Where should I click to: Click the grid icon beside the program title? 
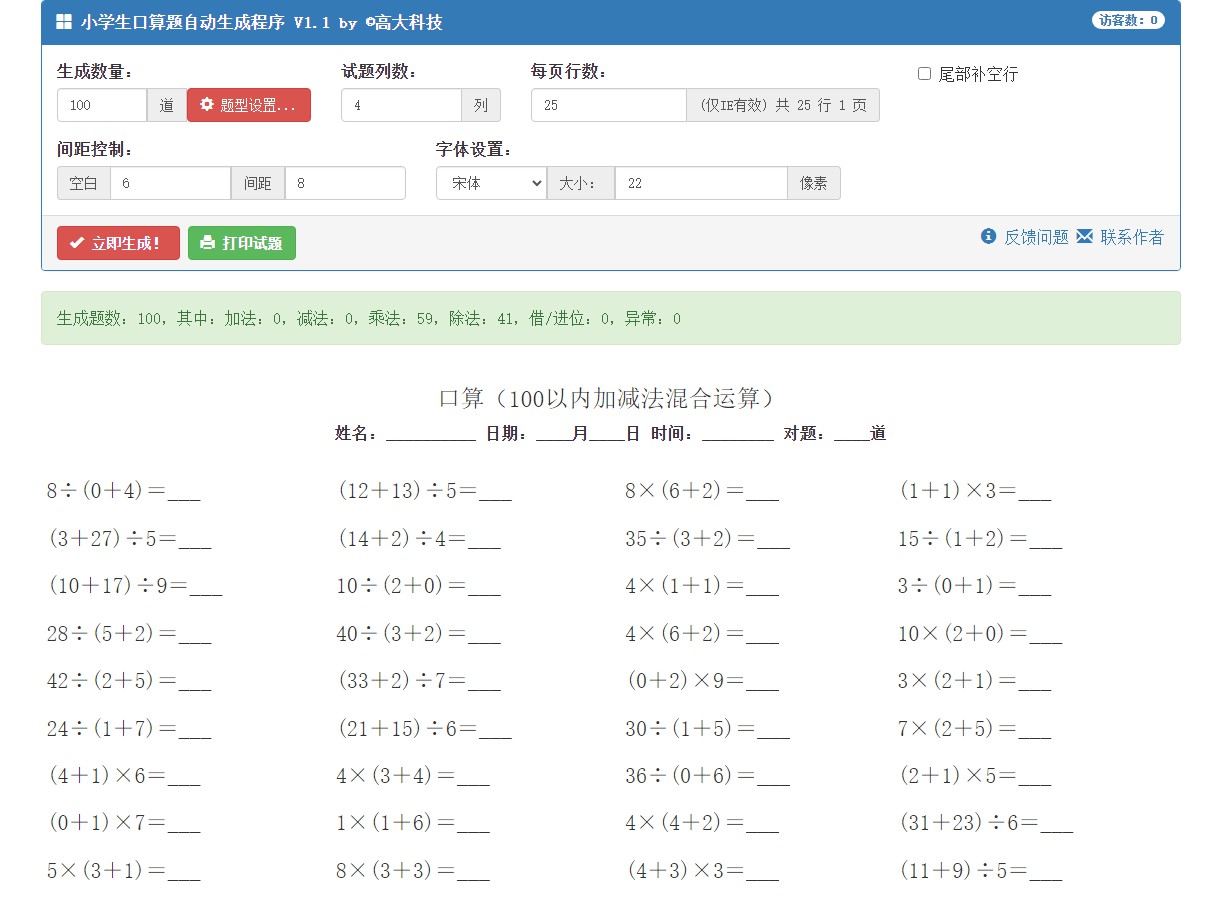64,22
